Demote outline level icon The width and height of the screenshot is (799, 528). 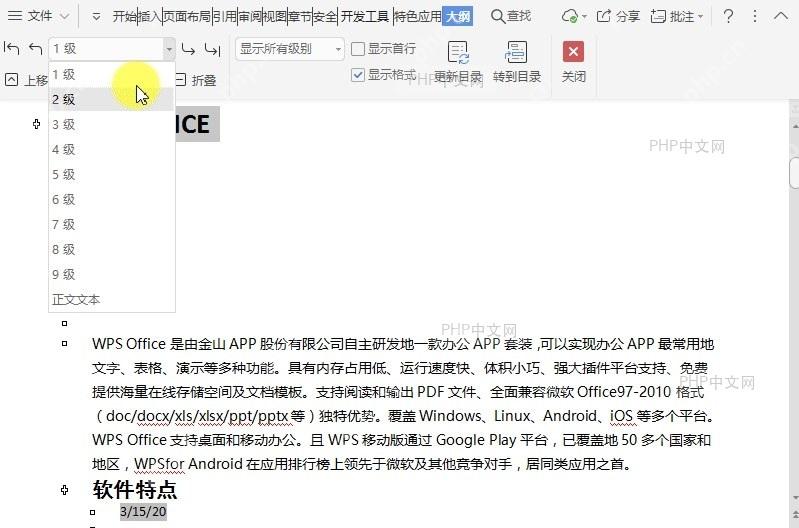coord(188,49)
